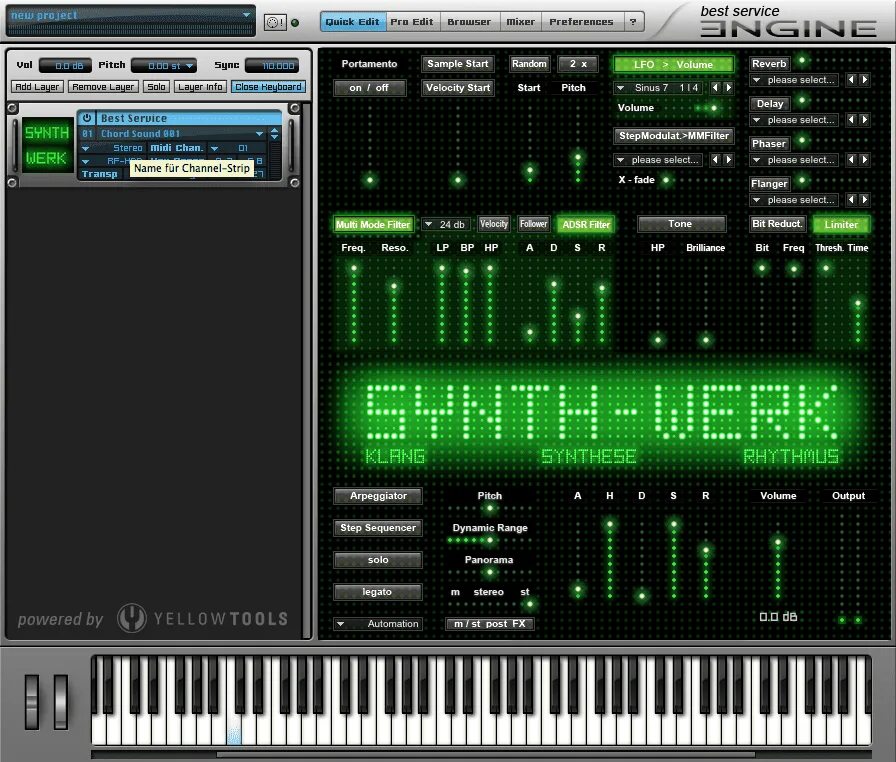Toggle the Multi Mode Filter button
The width and height of the screenshot is (896, 762).
(x=373, y=224)
